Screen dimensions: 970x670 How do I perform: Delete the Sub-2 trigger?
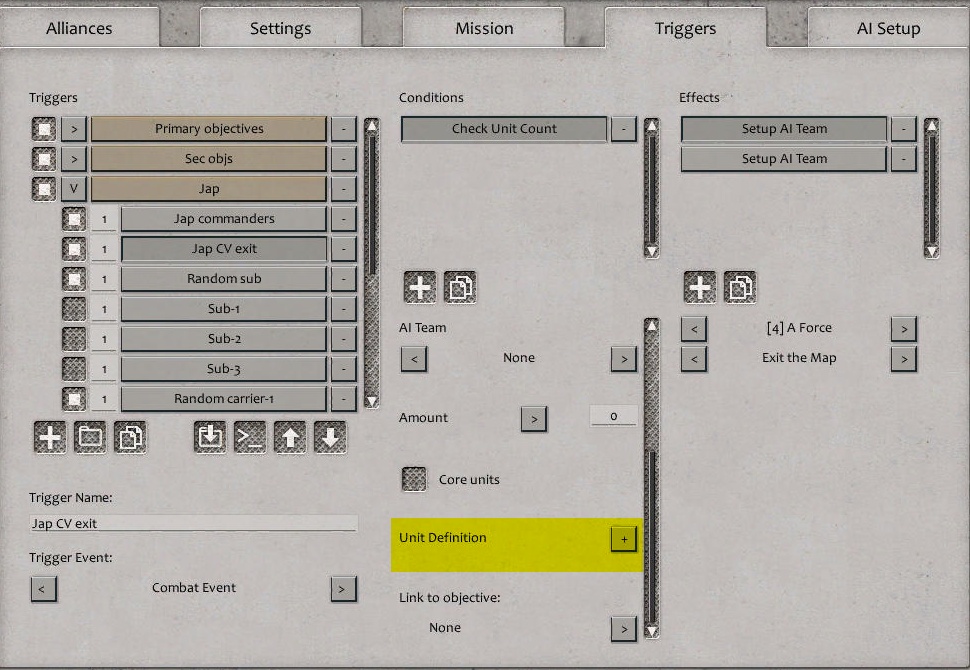click(x=343, y=339)
